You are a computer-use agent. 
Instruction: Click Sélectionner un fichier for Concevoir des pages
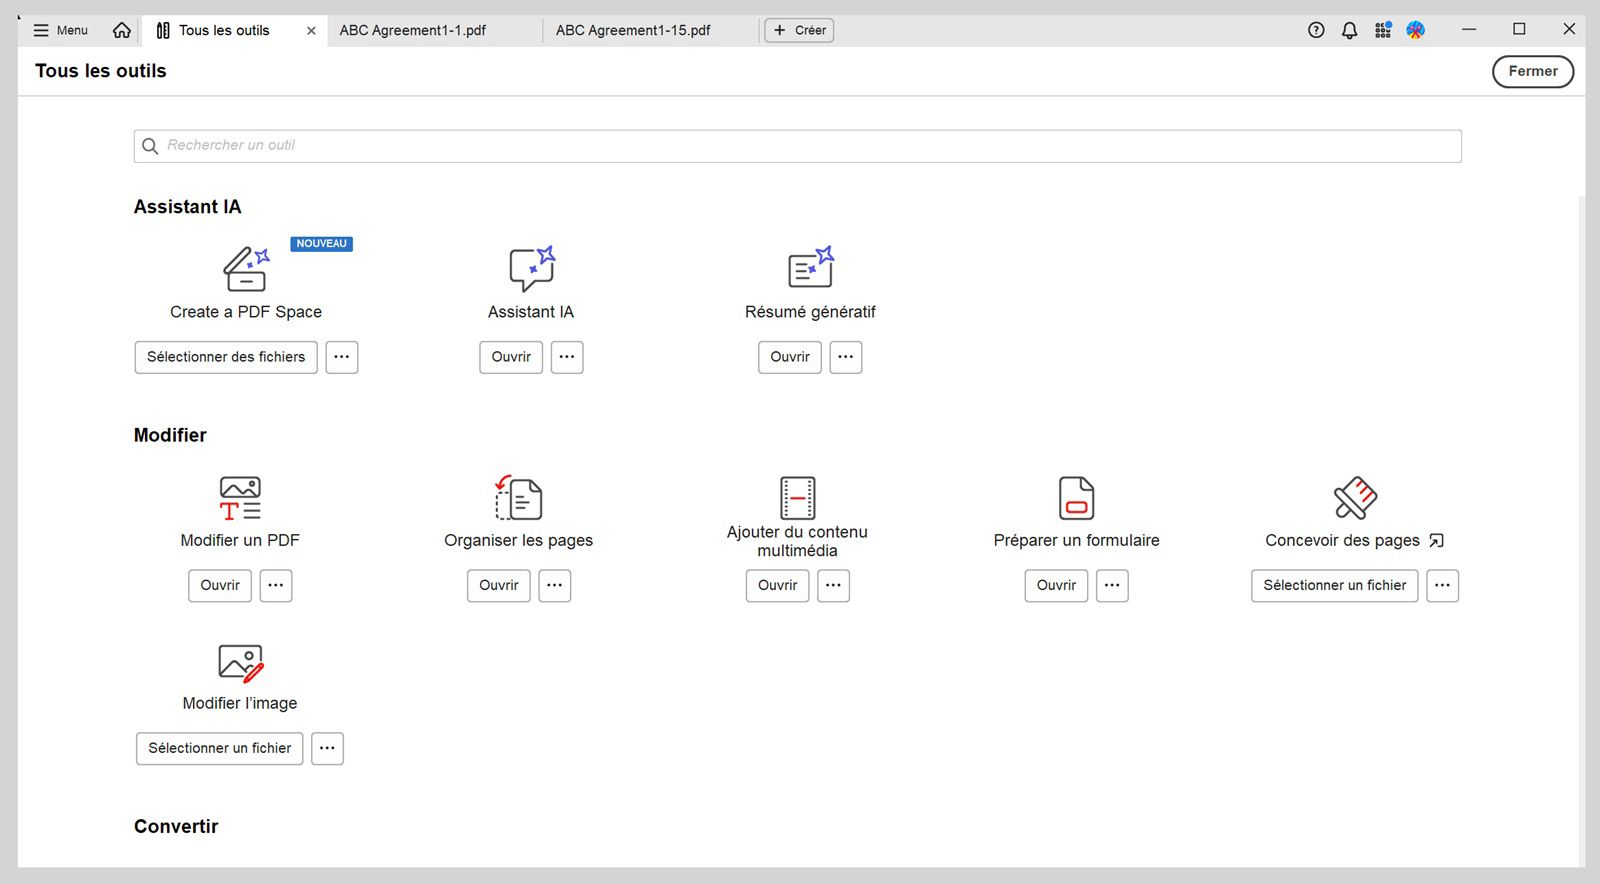[1335, 585]
